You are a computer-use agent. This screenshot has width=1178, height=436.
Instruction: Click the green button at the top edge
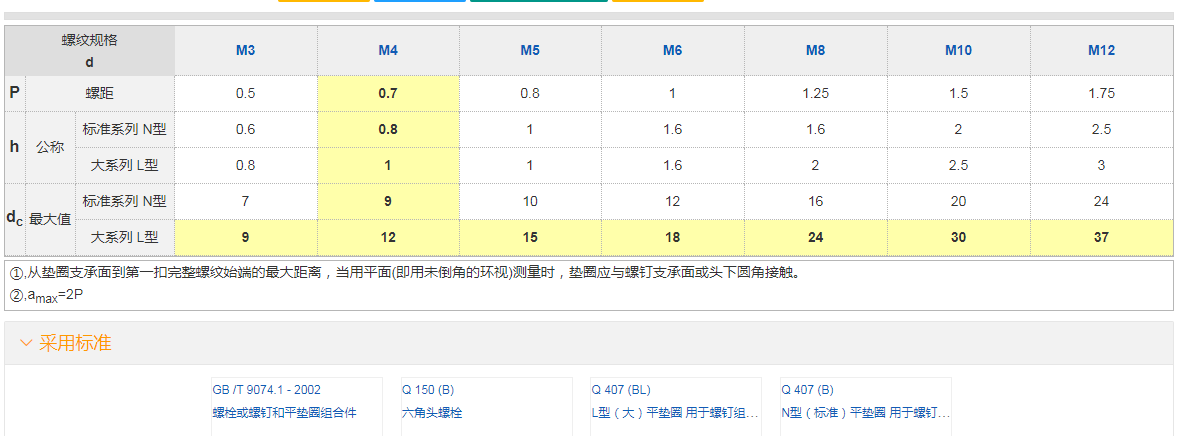pyautogui.click(x=538, y=1)
